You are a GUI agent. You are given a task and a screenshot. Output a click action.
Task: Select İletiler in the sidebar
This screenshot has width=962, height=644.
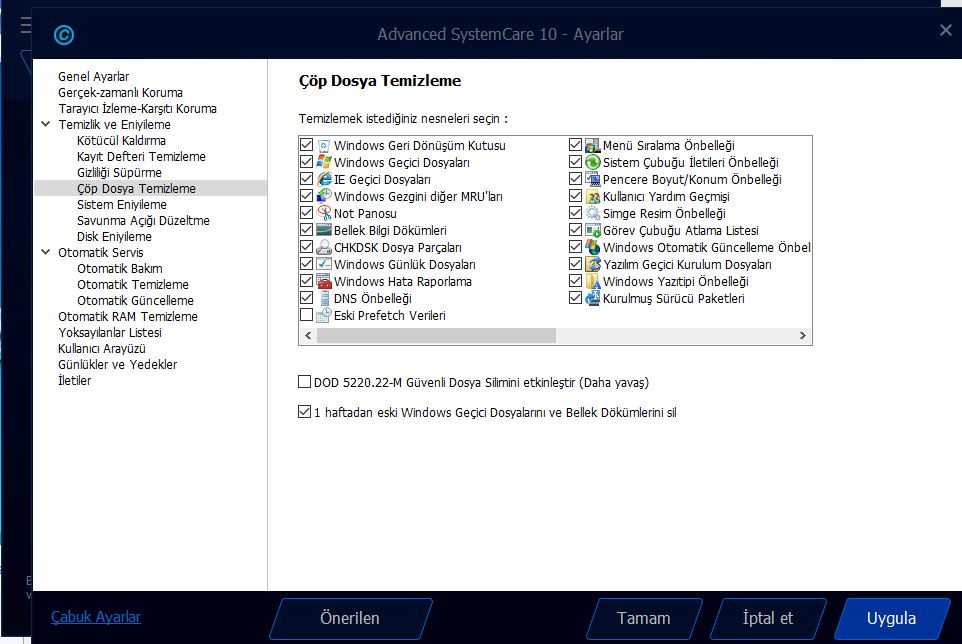74,380
